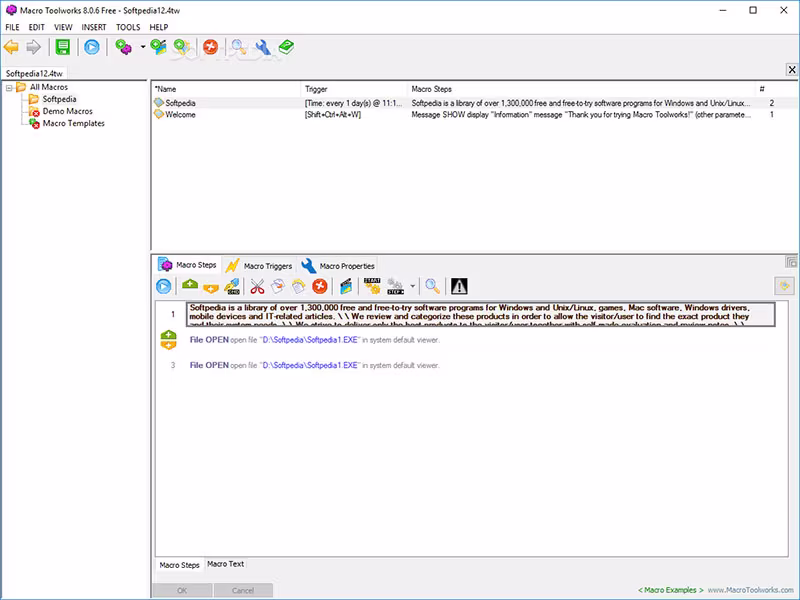Run macro with top toolbar play button
Screen dimensions: 800x600
coord(92,47)
